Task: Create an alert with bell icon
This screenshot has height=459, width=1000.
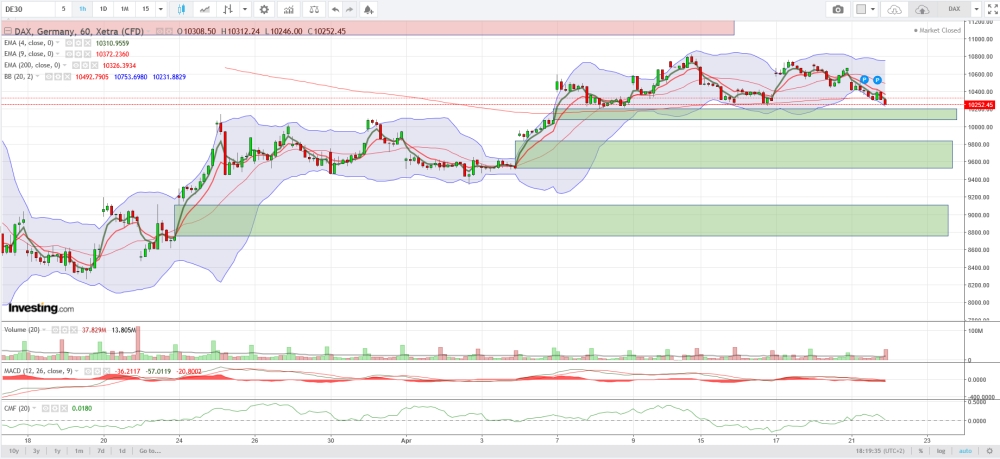Action: [x=368, y=9]
